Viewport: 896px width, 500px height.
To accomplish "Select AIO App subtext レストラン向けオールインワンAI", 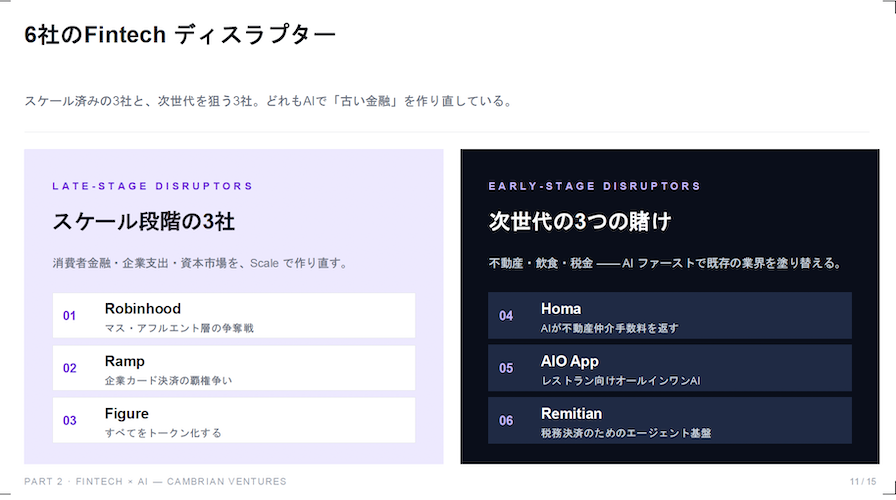I will [x=621, y=381].
